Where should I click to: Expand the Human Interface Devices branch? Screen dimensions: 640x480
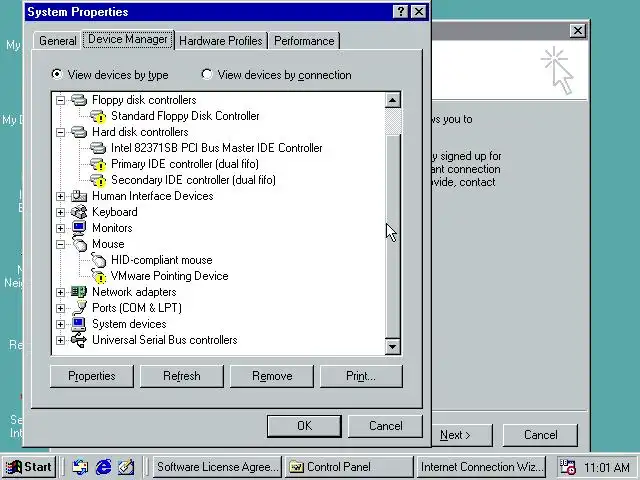[60, 196]
